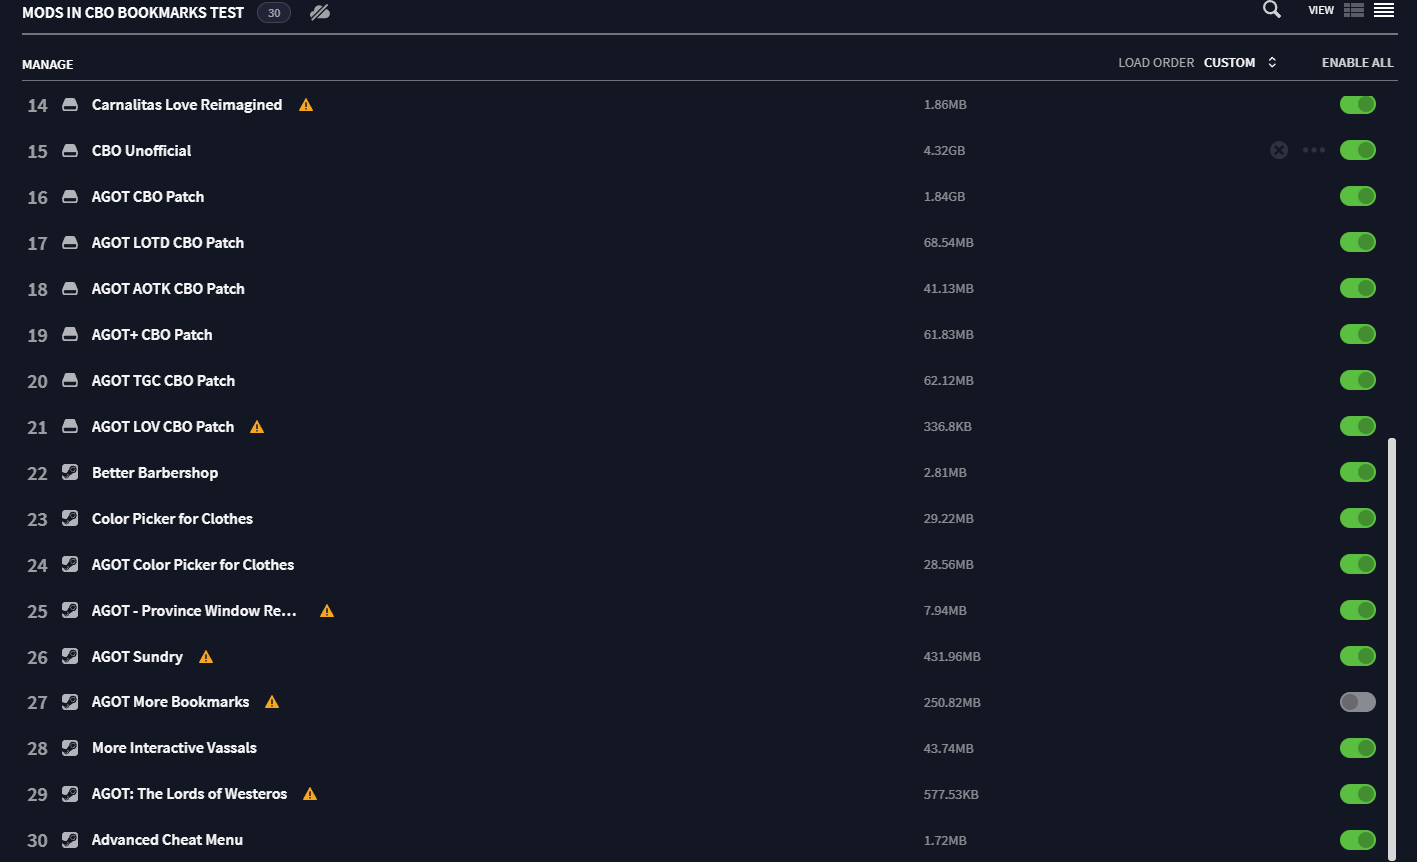Click the Enable All button
The width and height of the screenshot is (1417, 862).
1357,63
